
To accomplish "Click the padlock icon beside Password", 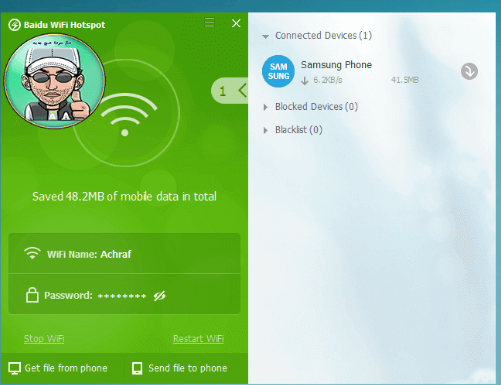I will pyautogui.click(x=32, y=295).
